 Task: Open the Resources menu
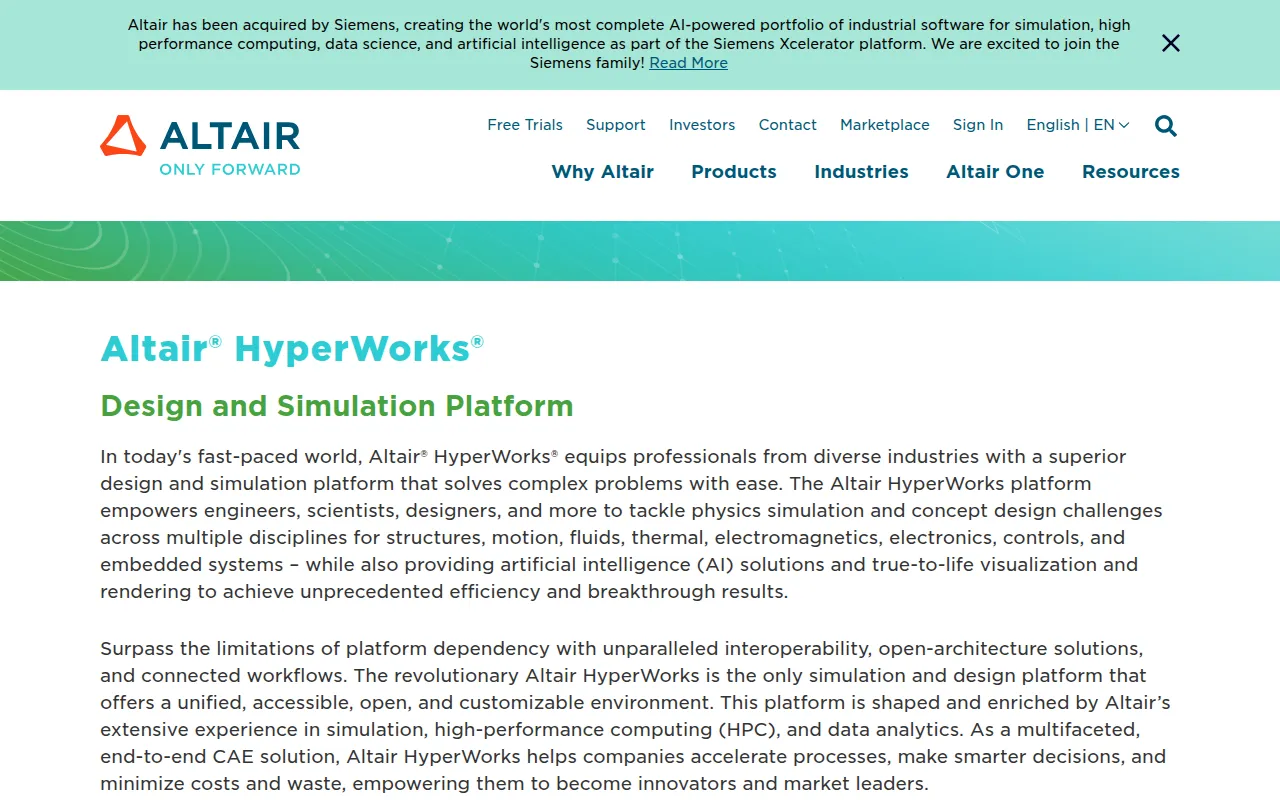(x=1131, y=172)
